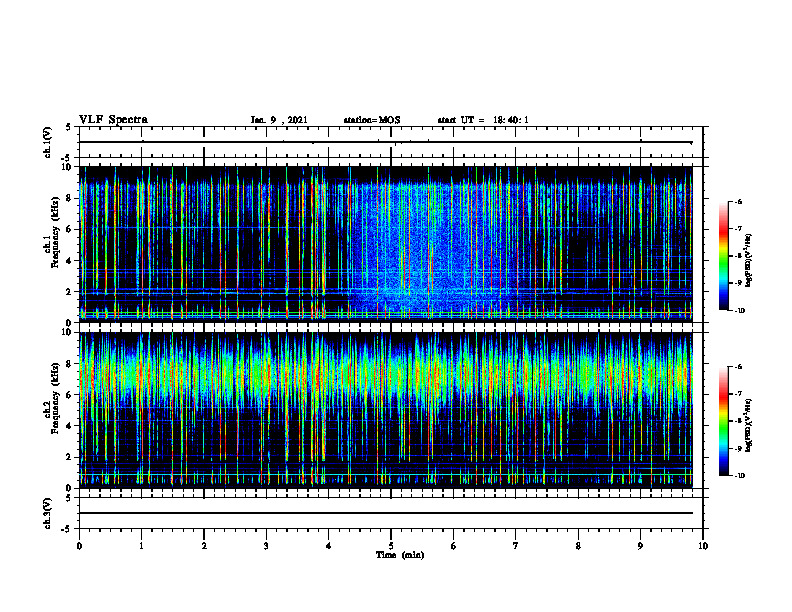Click time axis tick label "8"
792x612 pixels.
[578, 546]
